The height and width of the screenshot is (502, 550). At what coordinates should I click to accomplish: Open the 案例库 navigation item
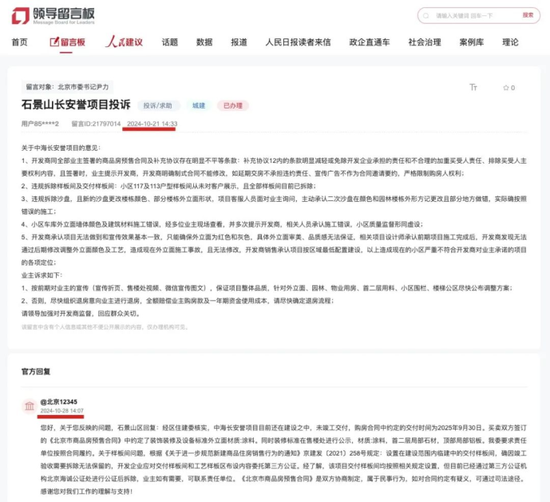point(472,42)
